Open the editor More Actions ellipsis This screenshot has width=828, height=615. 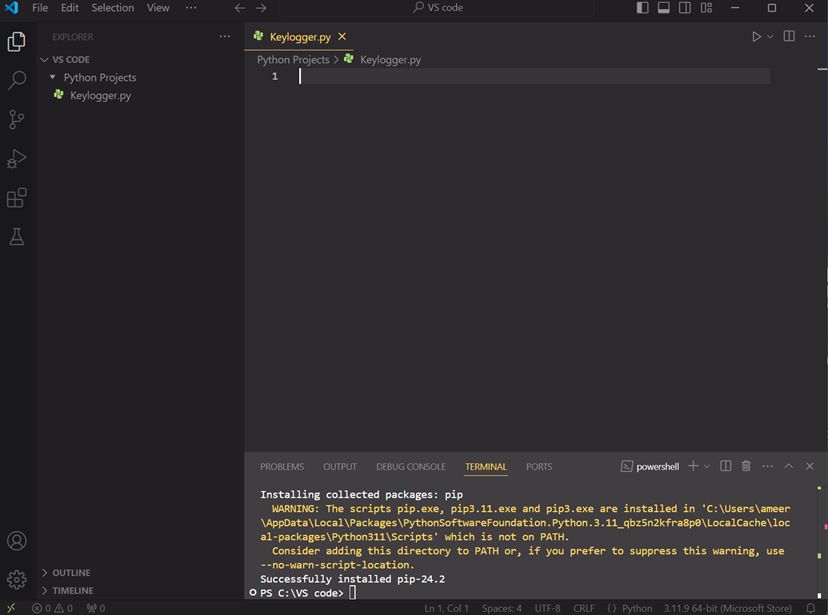(x=810, y=36)
